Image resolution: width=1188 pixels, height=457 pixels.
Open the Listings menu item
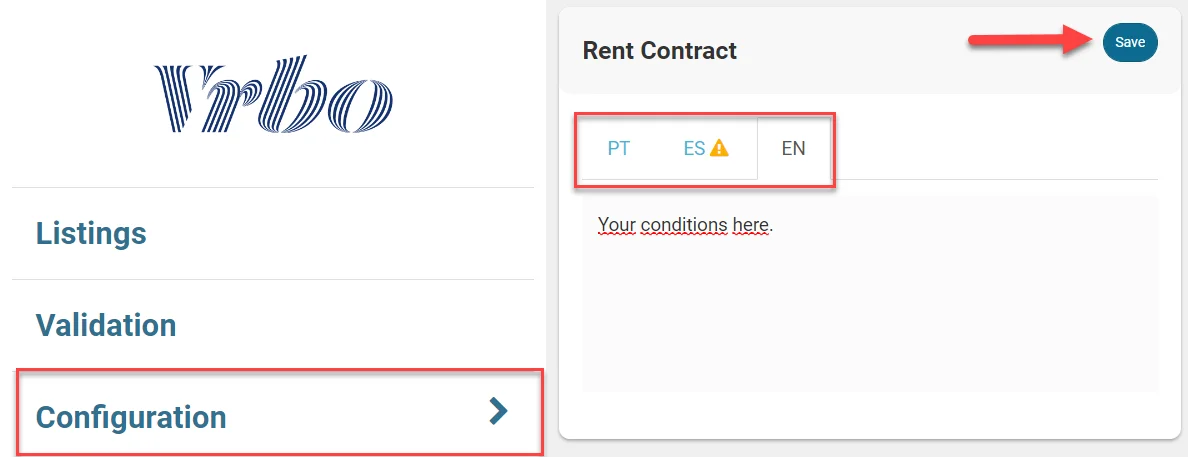click(x=91, y=233)
